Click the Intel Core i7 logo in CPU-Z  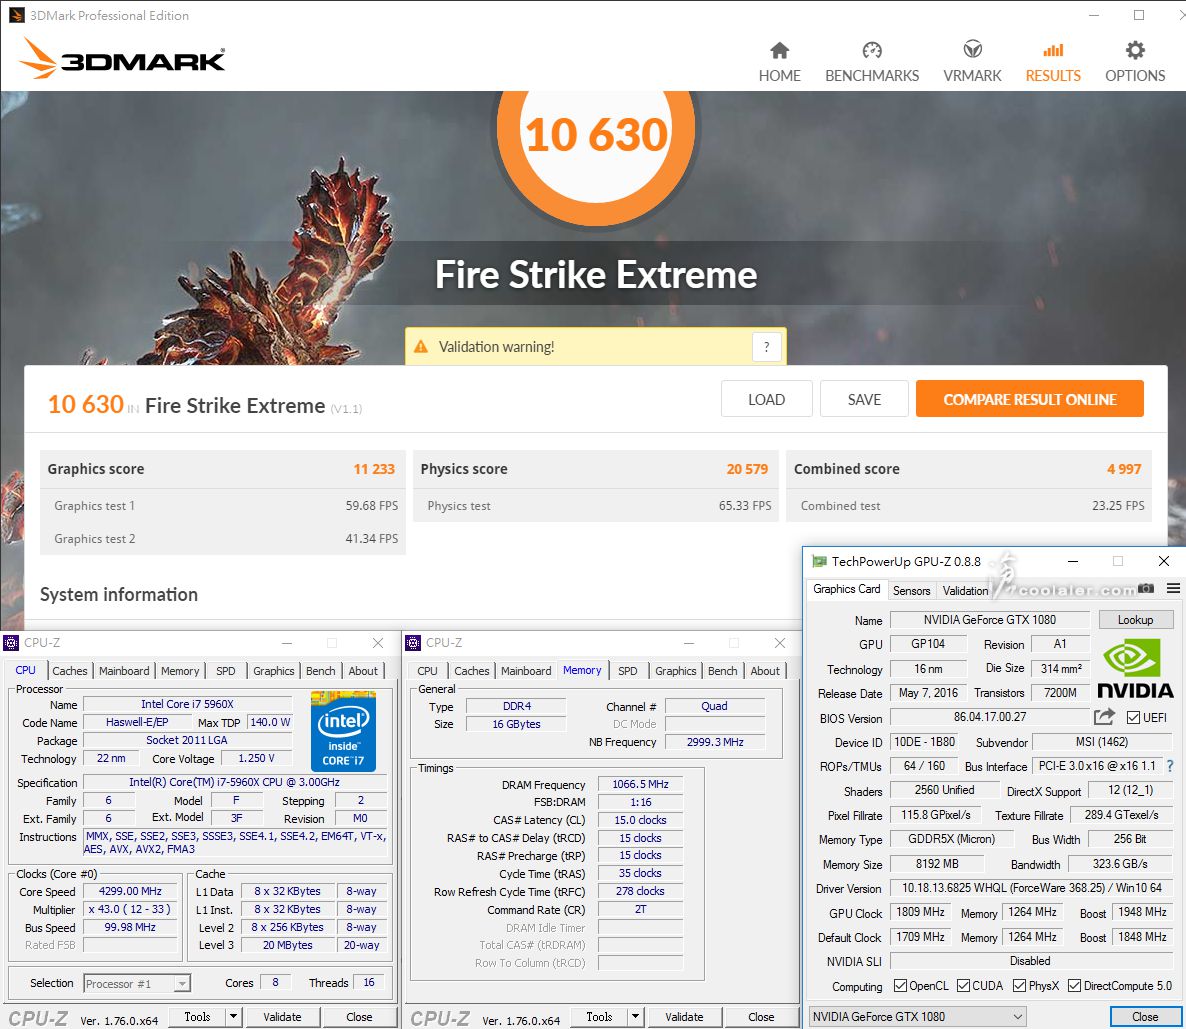(343, 731)
